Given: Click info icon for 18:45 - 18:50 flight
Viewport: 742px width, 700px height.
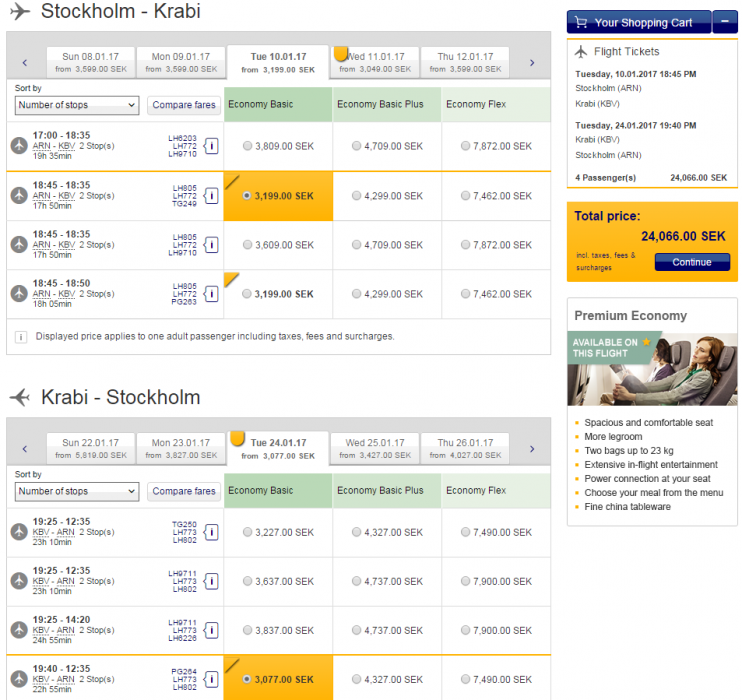Looking at the screenshot, I should pos(211,294).
